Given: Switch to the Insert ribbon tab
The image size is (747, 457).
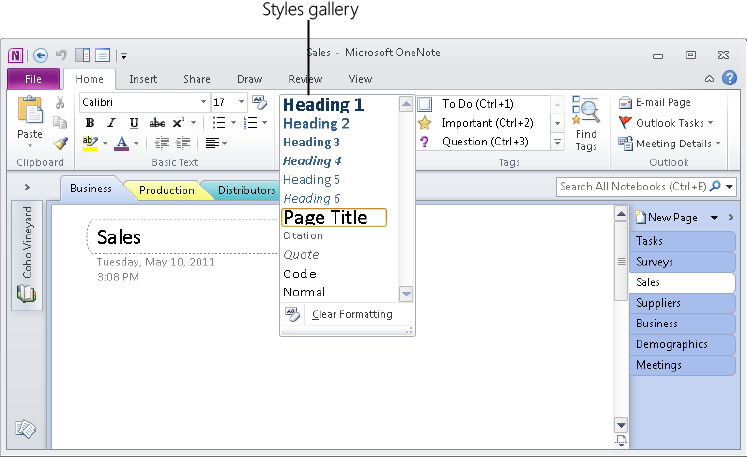Looking at the screenshot, I should (x=143, y=79).
